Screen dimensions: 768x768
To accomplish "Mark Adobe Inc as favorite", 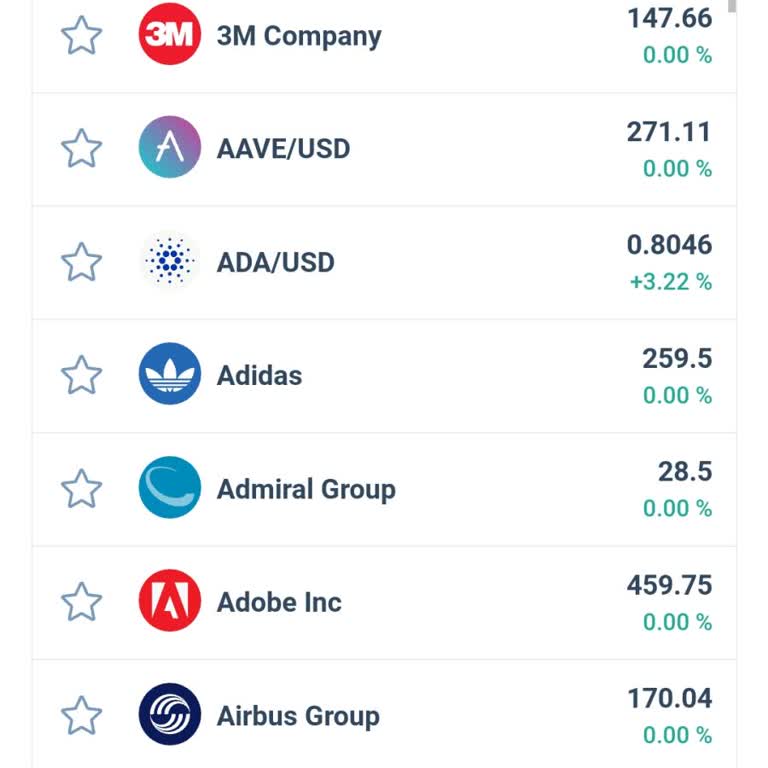I will click(82, 603).
